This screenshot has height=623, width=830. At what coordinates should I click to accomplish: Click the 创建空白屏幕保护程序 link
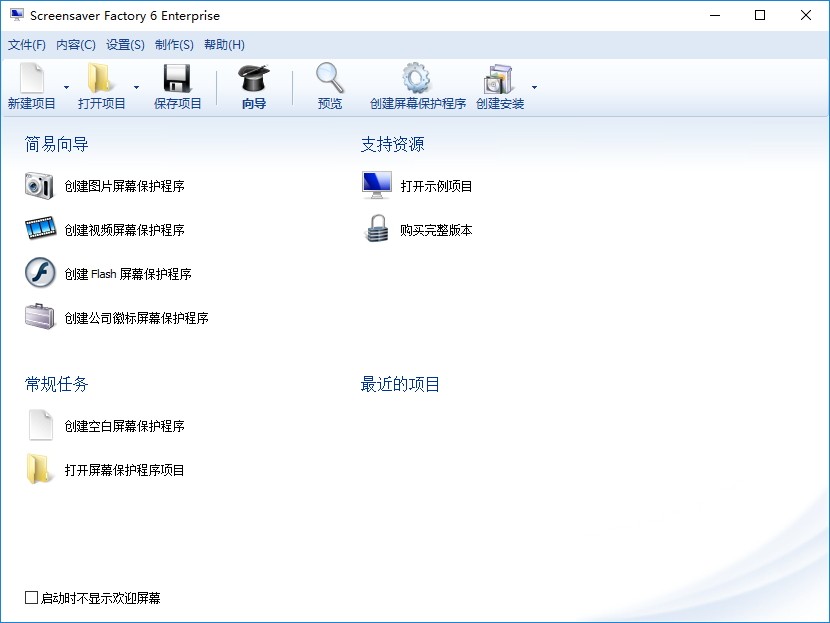tap(124, 426)
